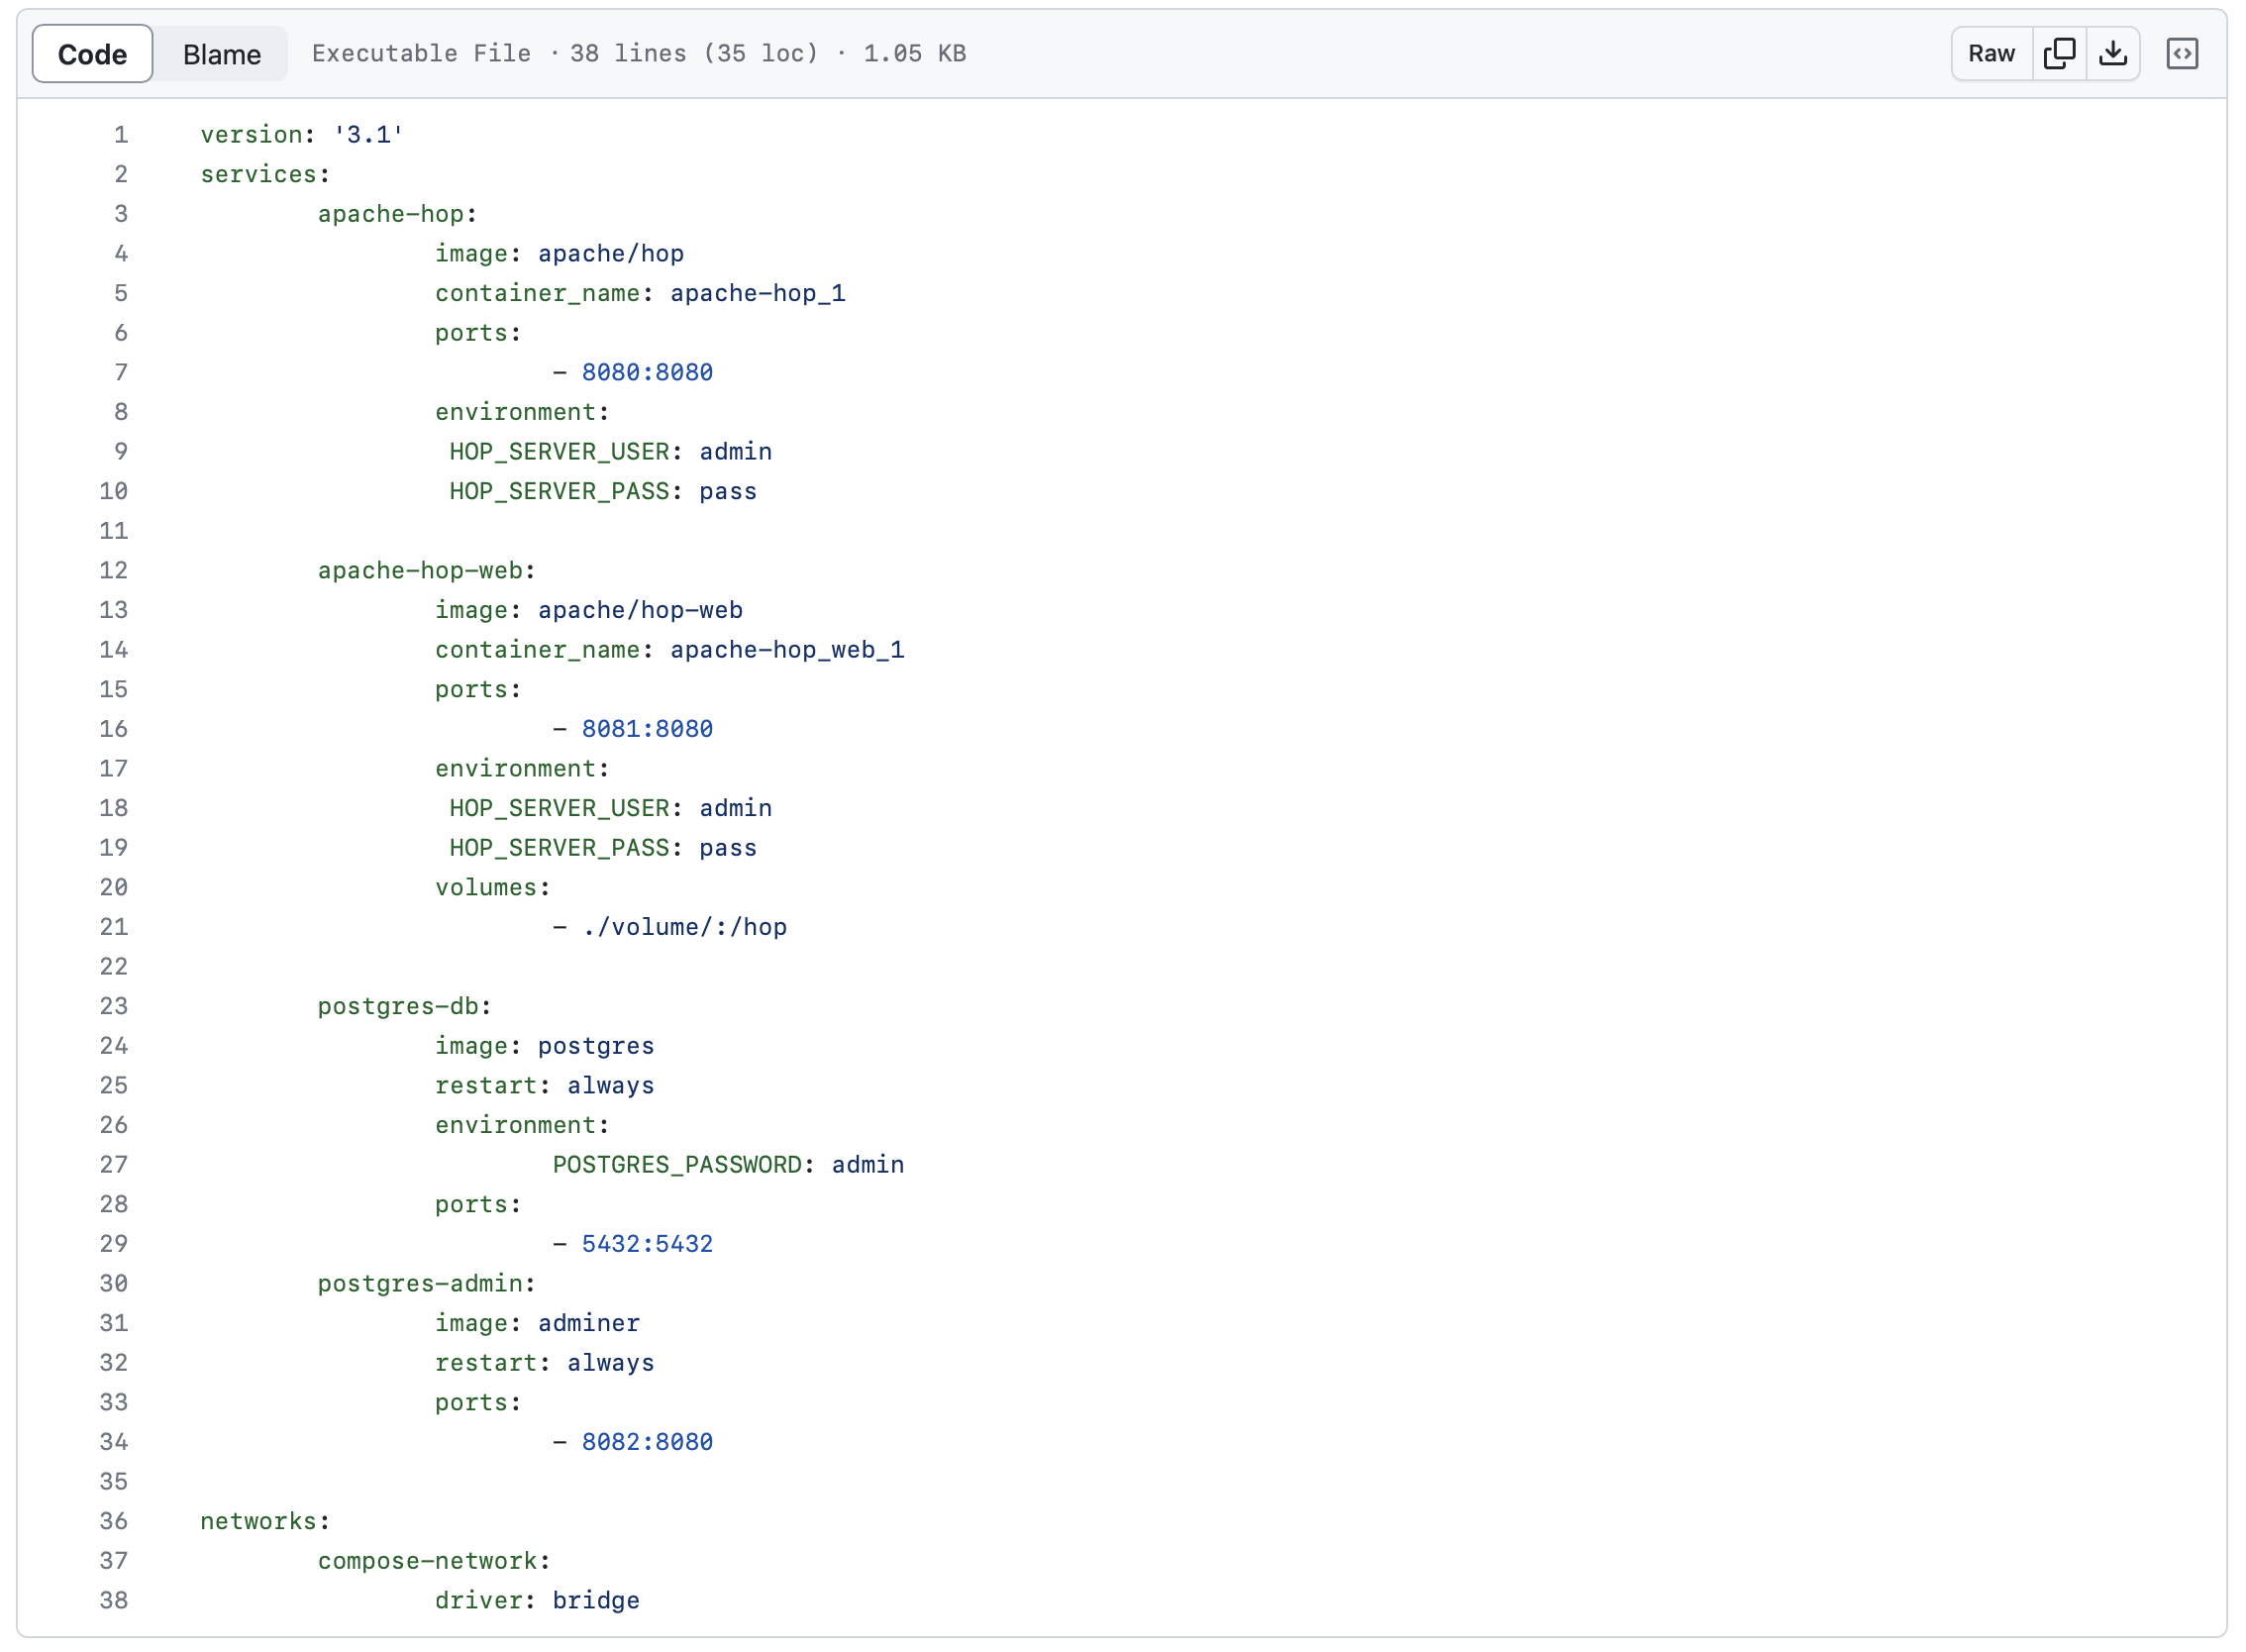The image size is (2246, 1652).
Task: Click the image: apache/hop line
Action: [559, 253]
